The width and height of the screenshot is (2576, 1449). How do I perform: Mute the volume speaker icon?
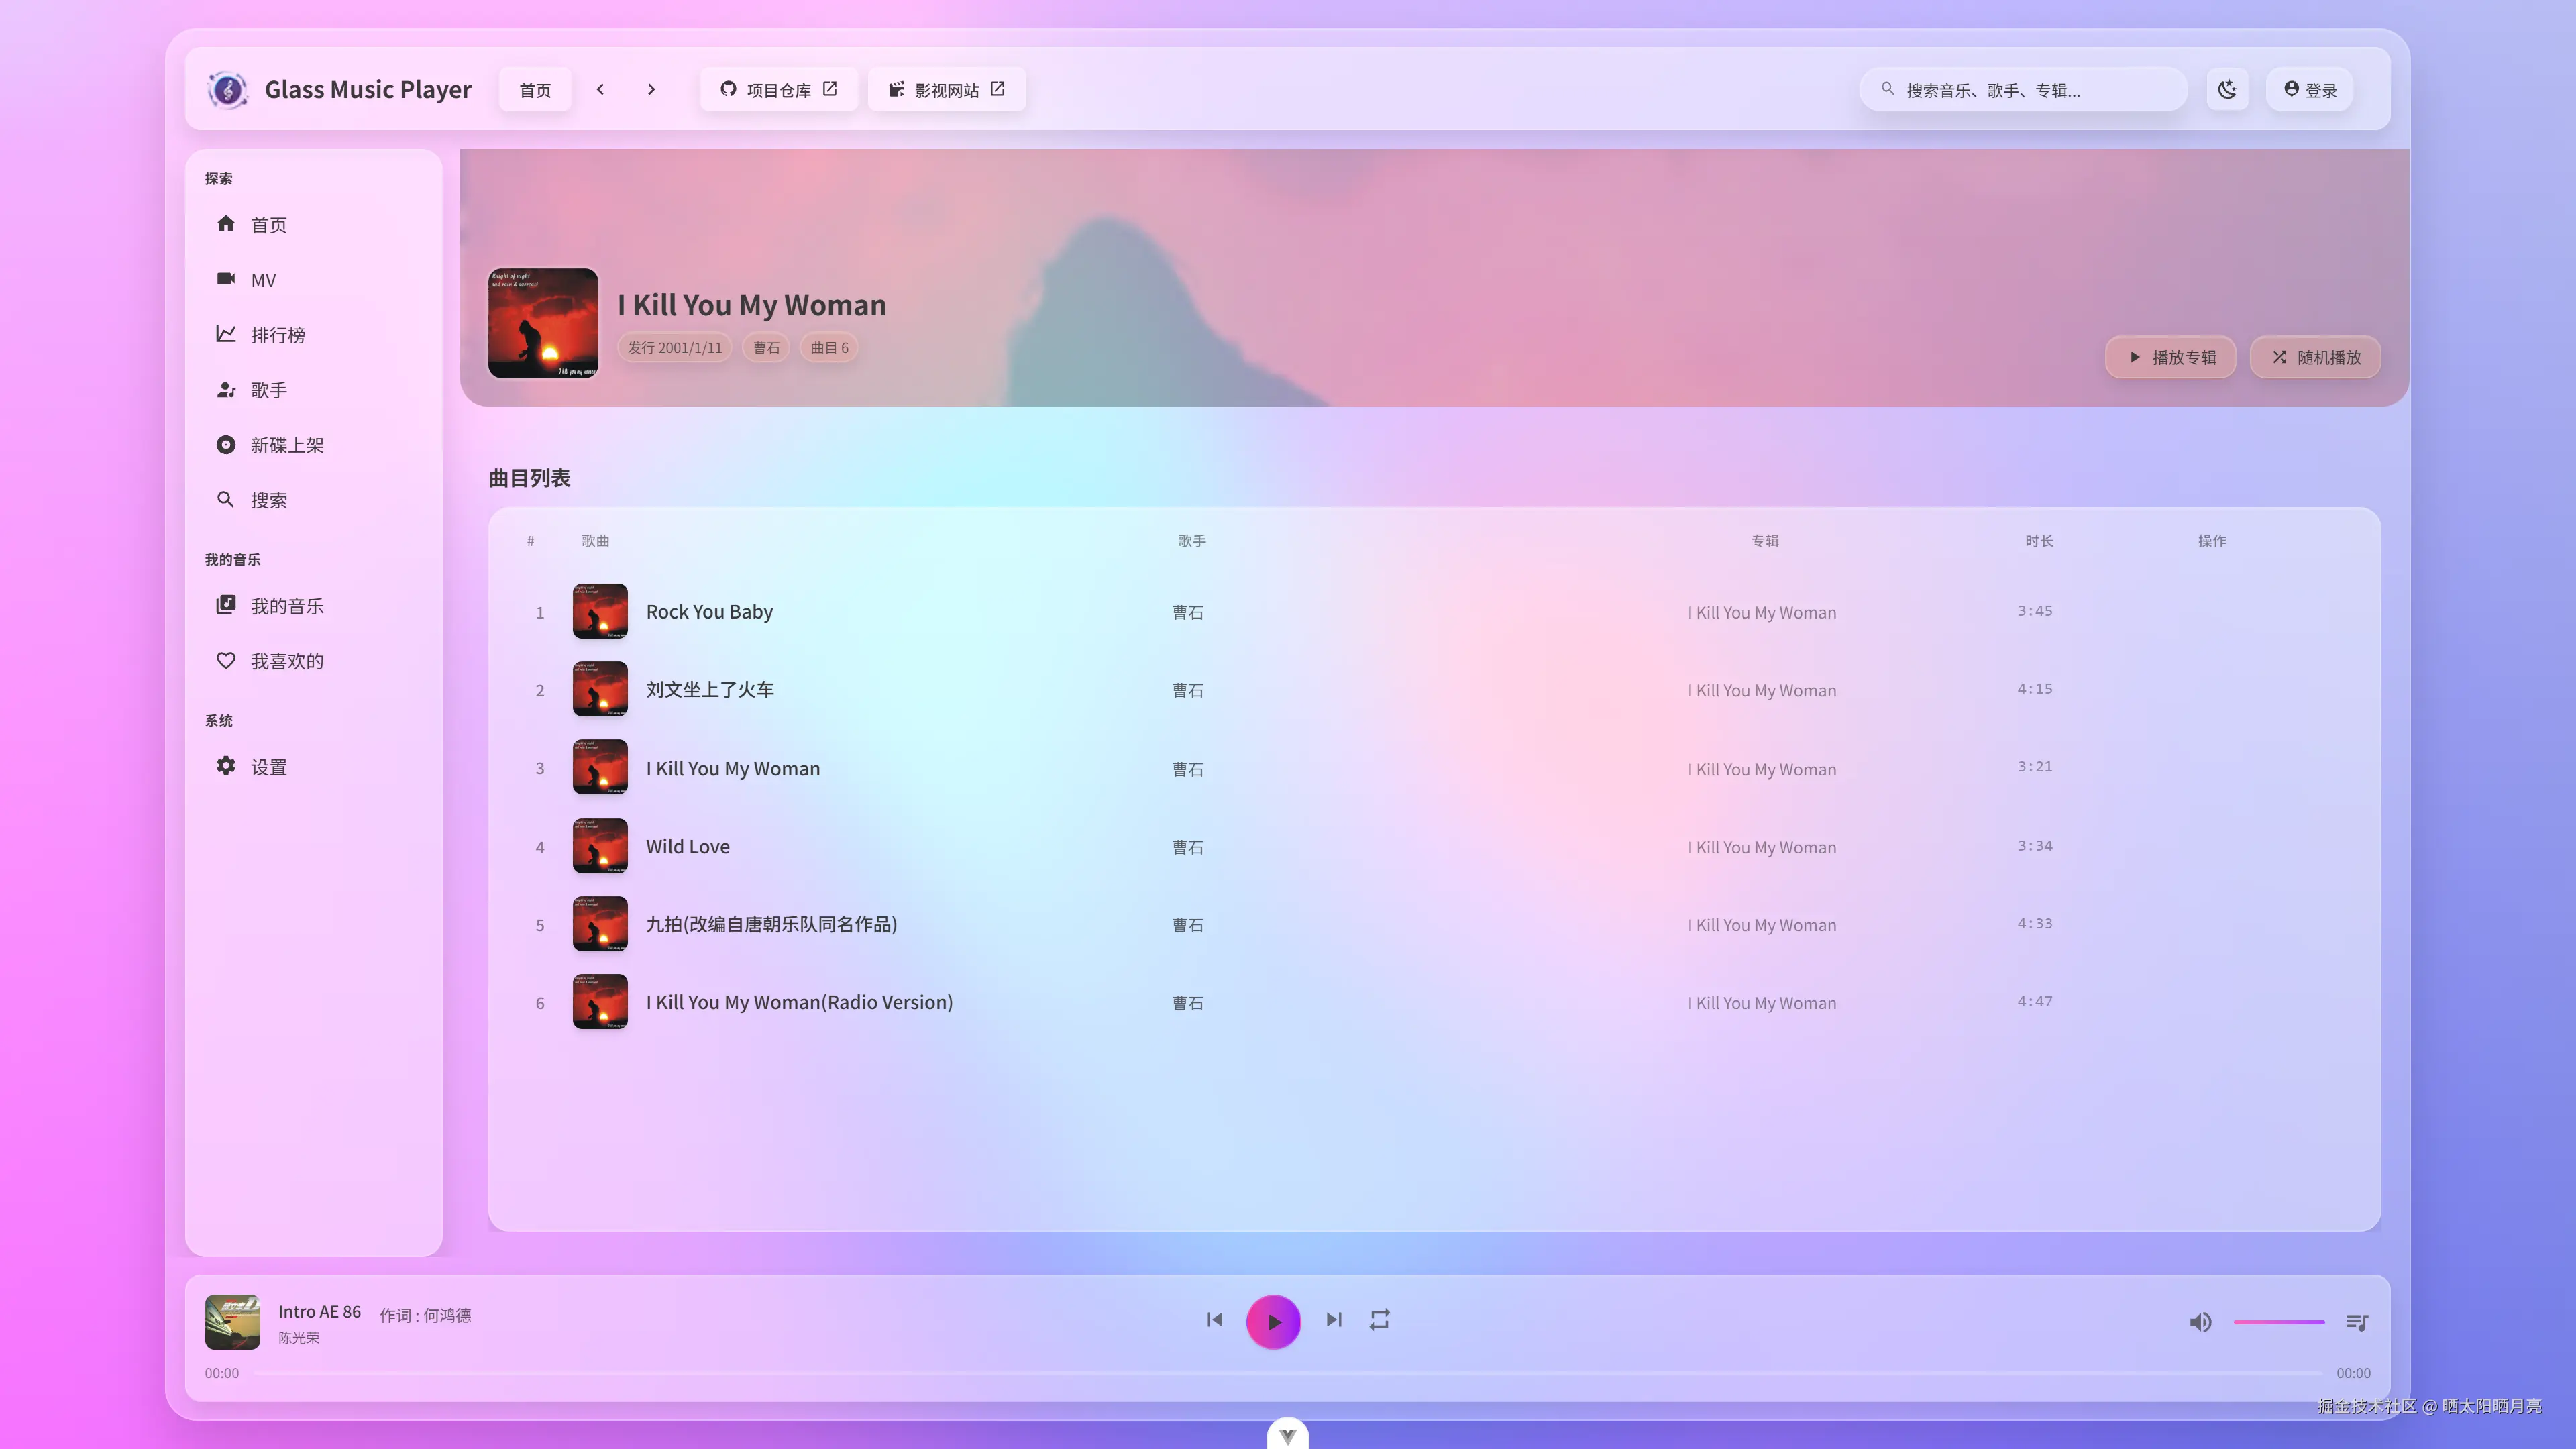click(x=2200, y=1322)
